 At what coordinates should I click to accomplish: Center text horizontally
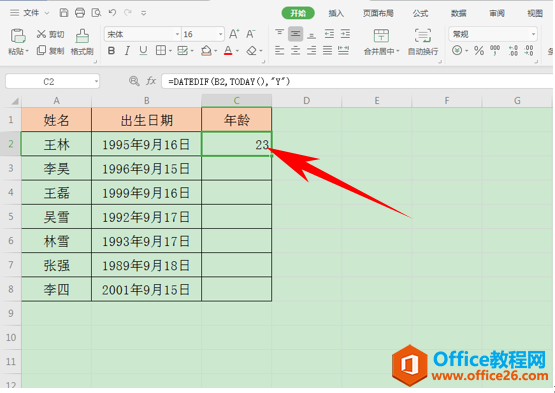pyautogui.click(x=295, y=51)
